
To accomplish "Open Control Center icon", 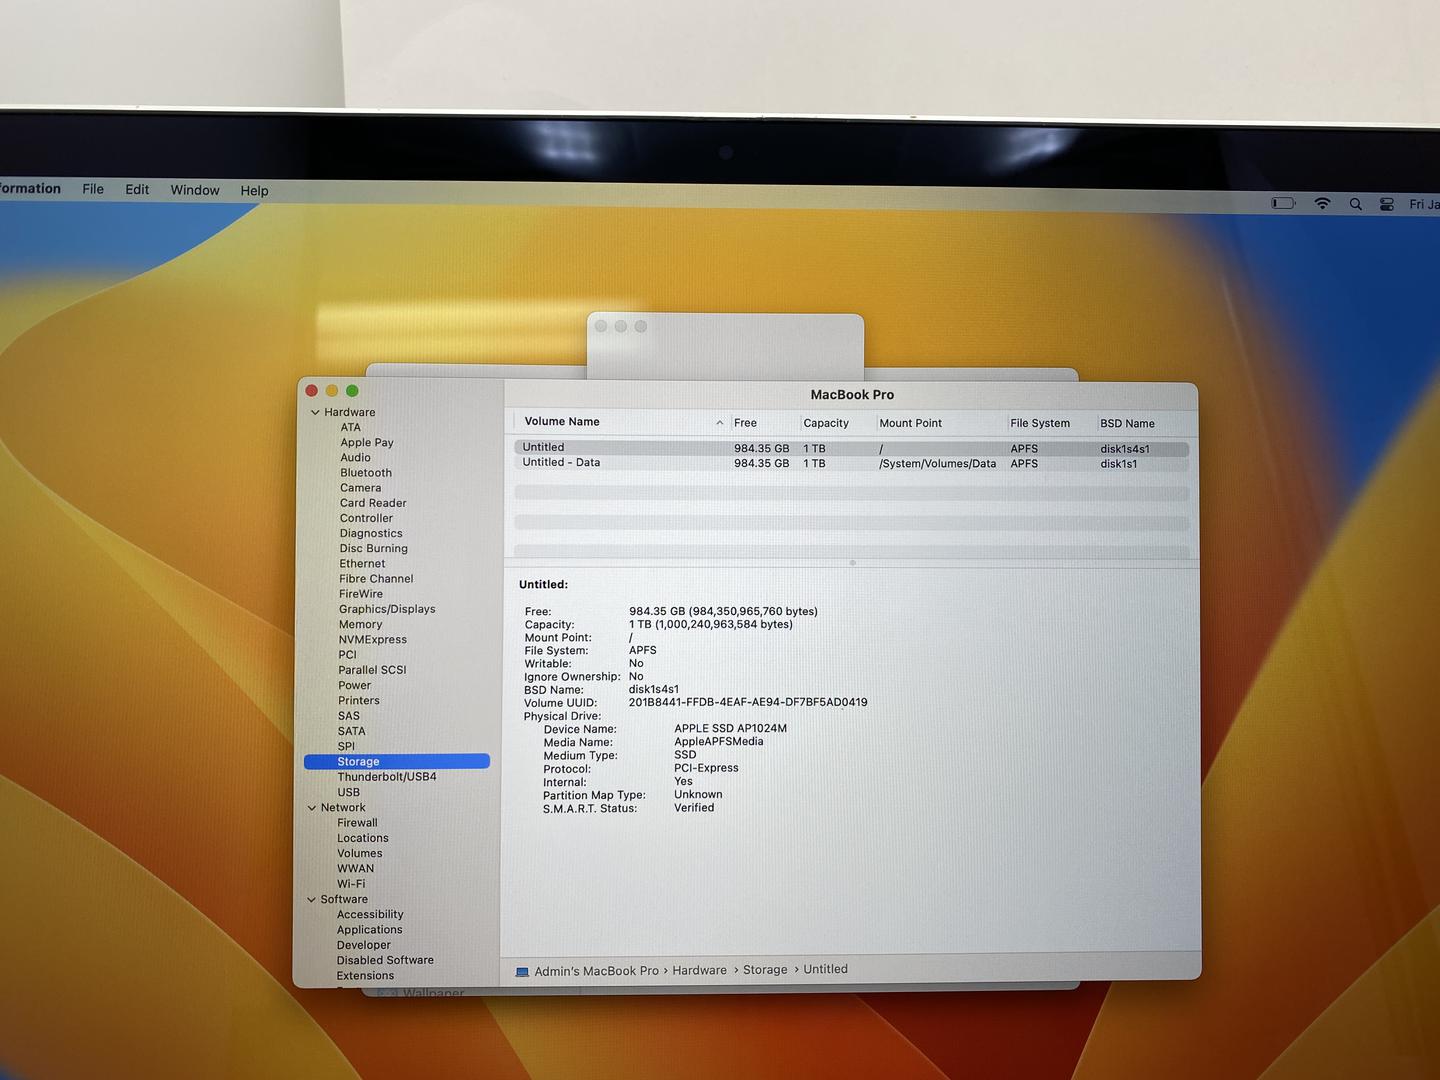I will point(1387,204).
